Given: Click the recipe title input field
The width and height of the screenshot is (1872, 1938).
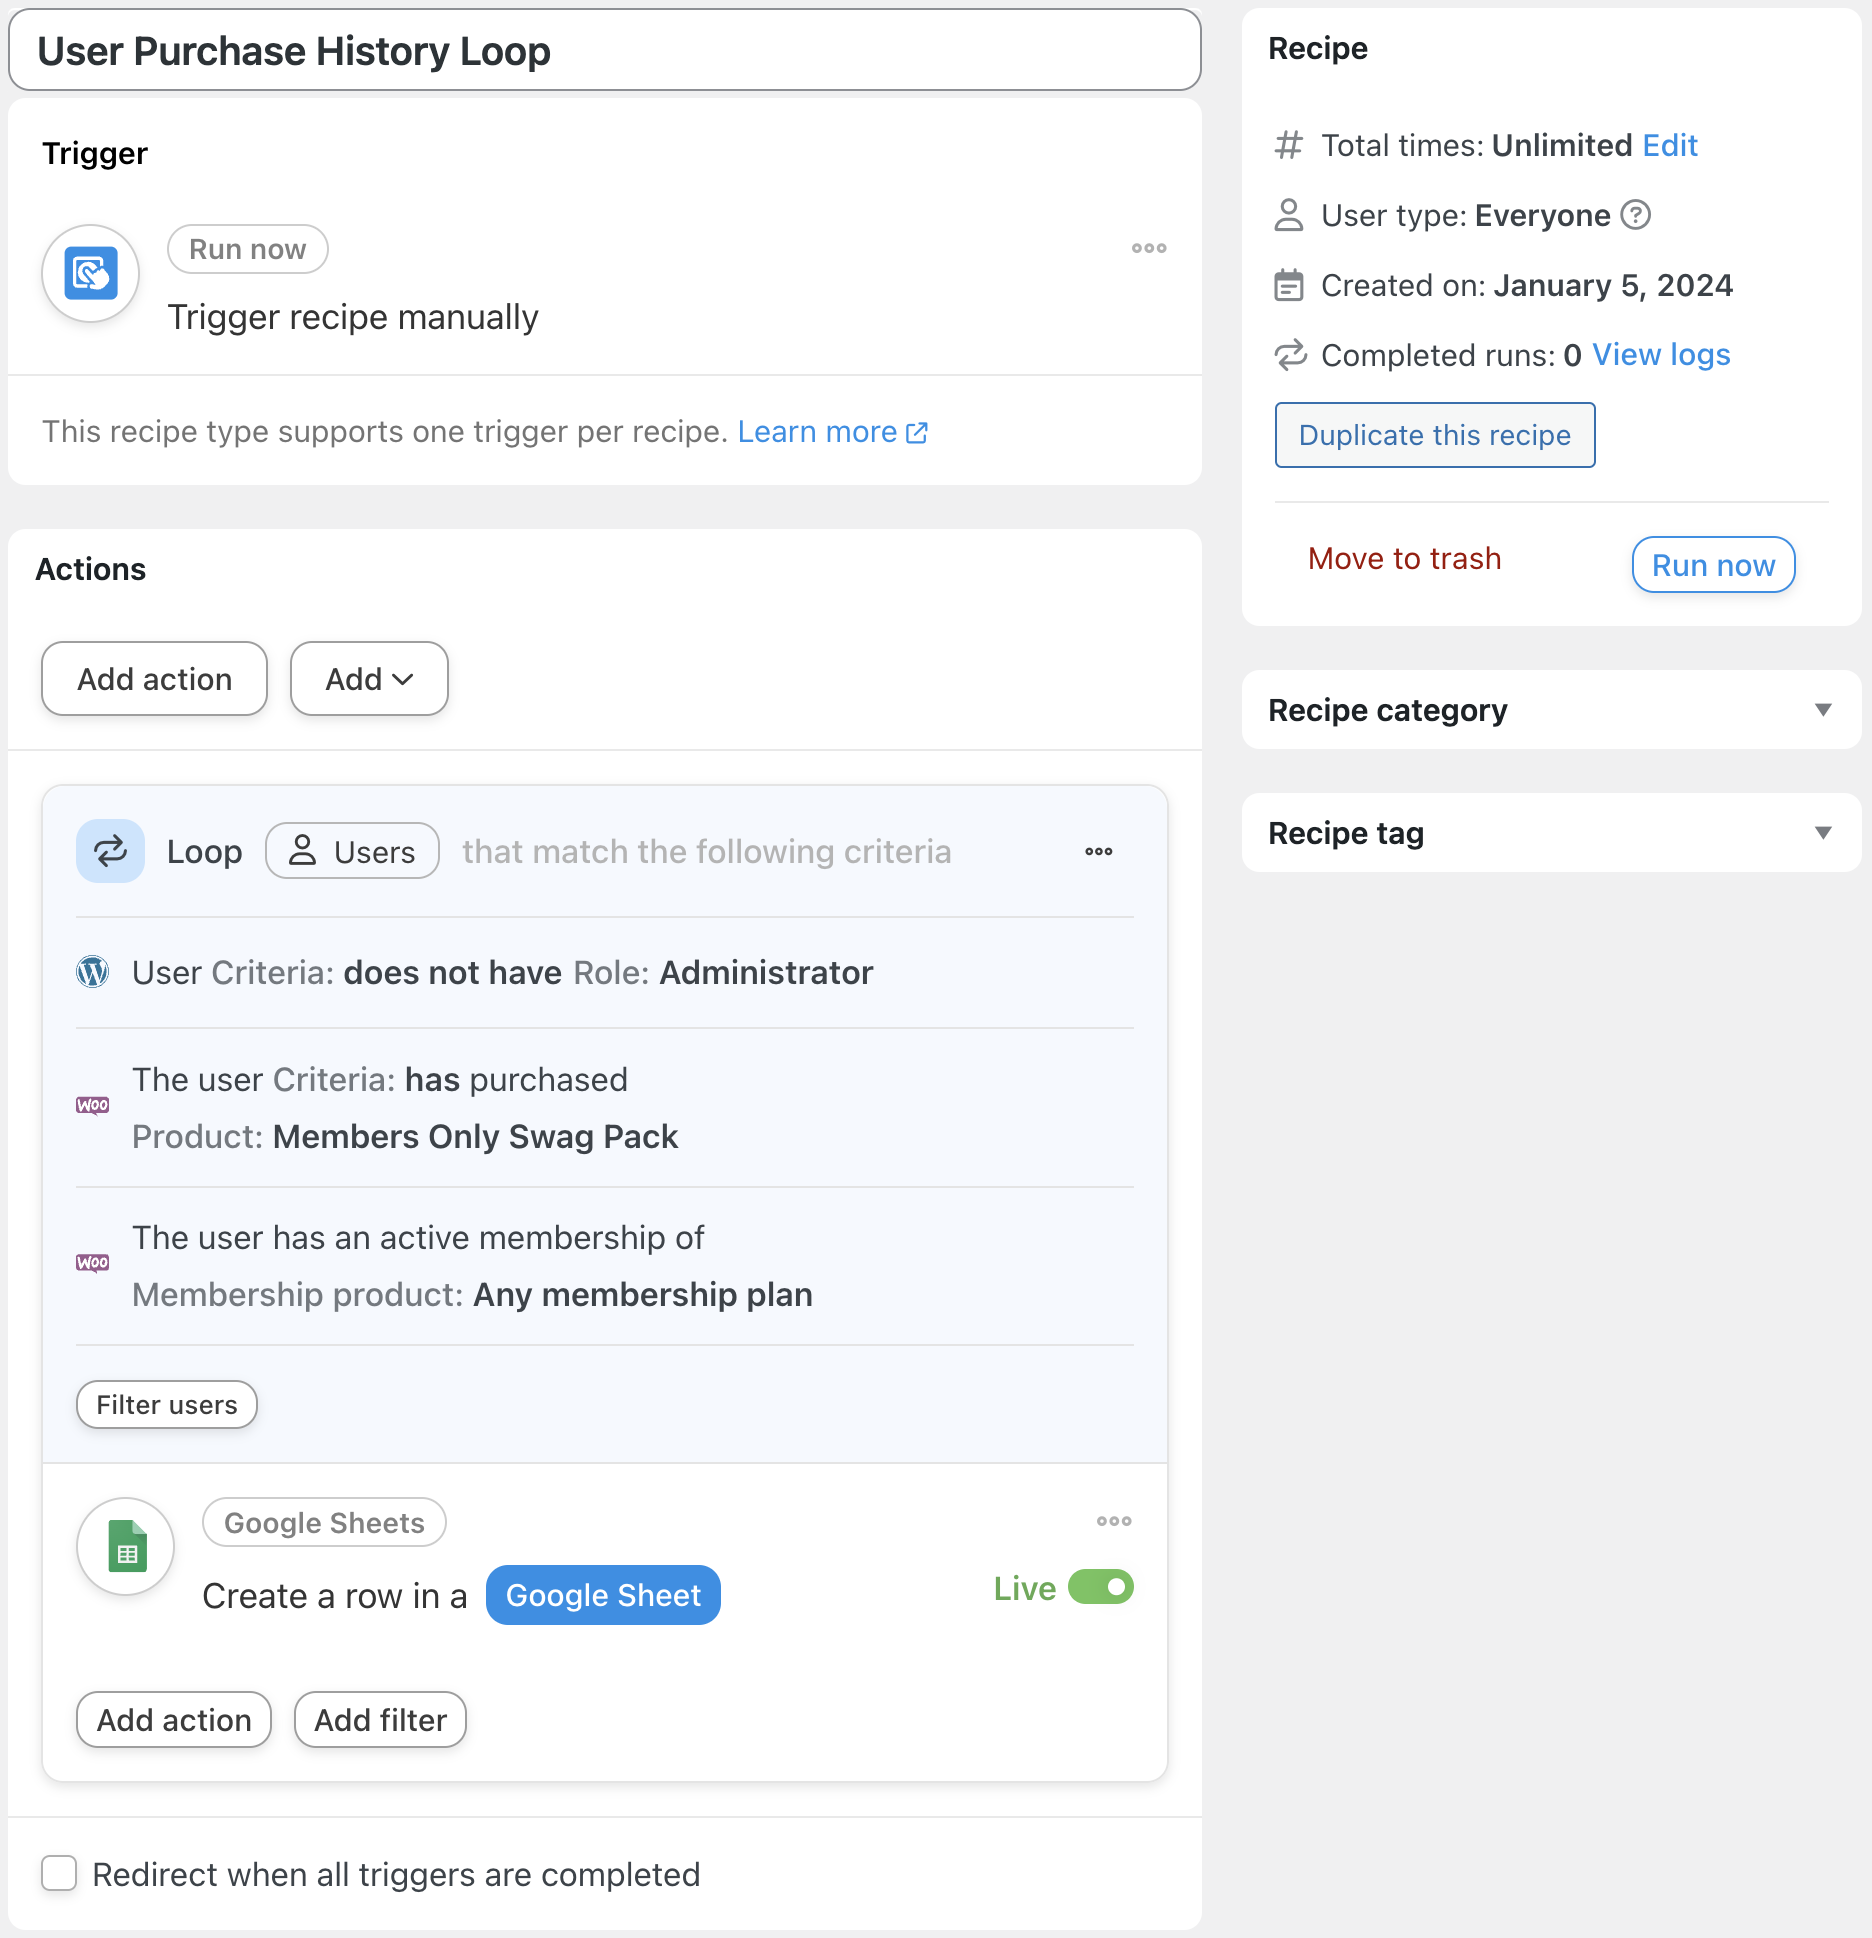Looking at the screenshot, I should point(604,51).
